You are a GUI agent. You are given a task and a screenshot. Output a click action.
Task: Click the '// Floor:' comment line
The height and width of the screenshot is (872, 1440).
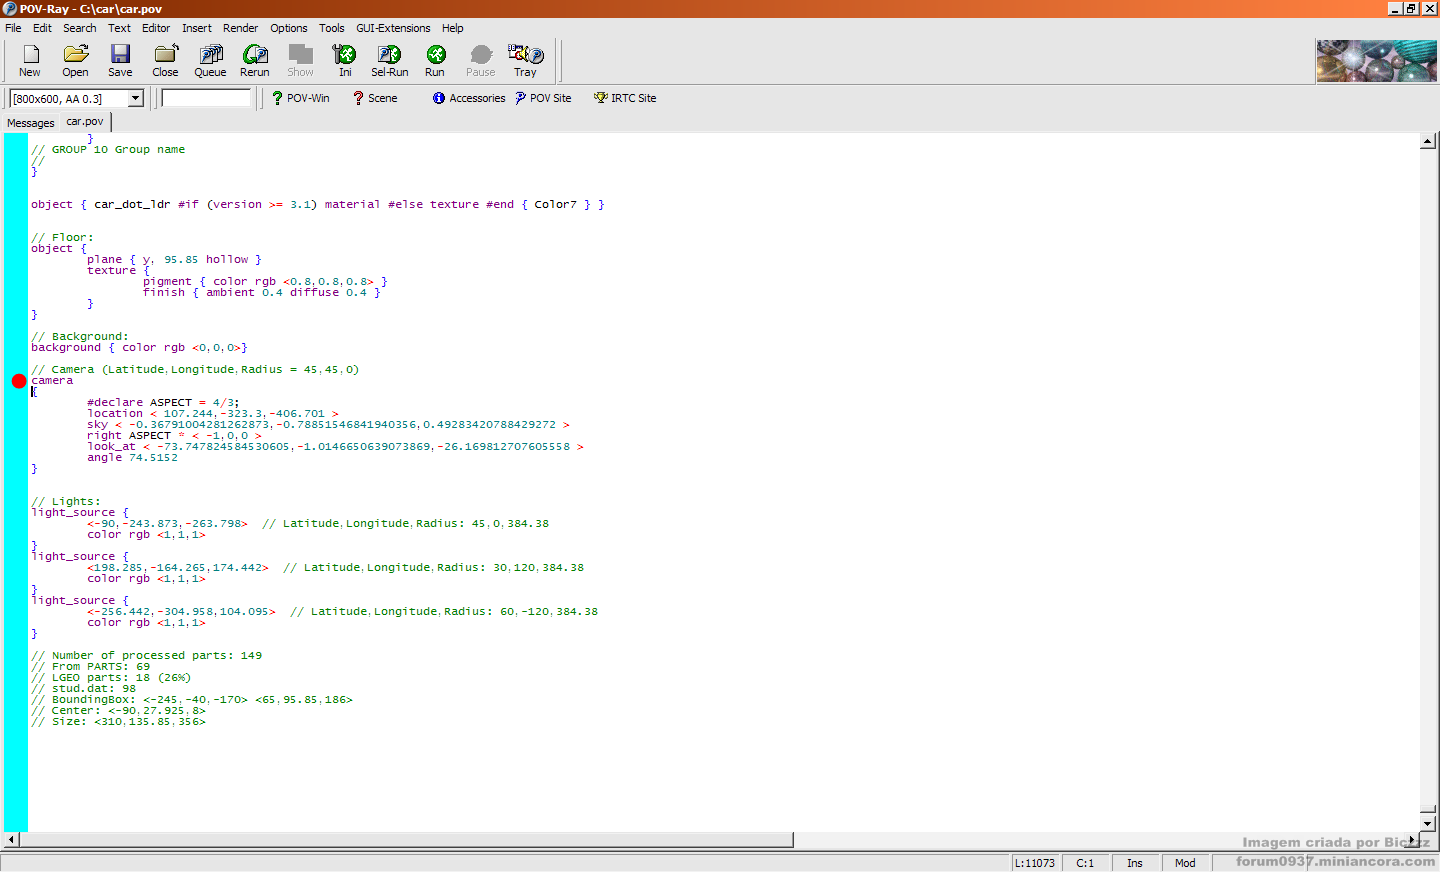[62, 237]
